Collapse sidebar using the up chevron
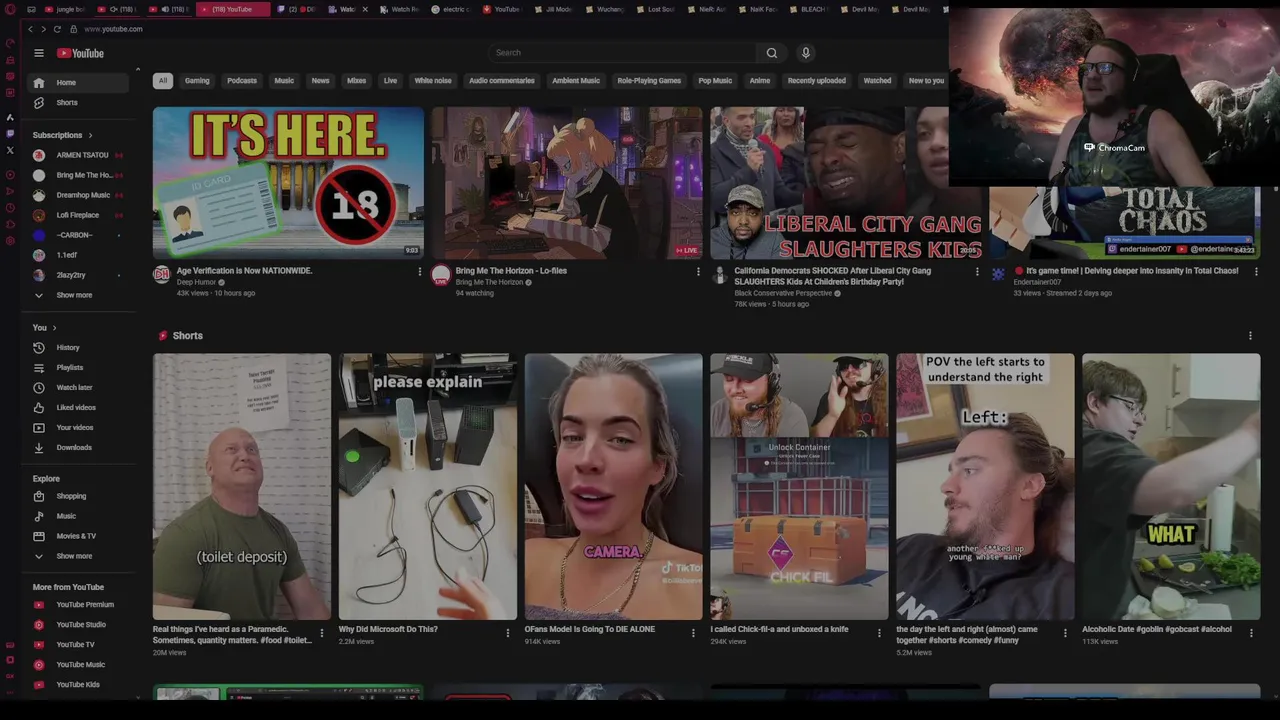 137,69
